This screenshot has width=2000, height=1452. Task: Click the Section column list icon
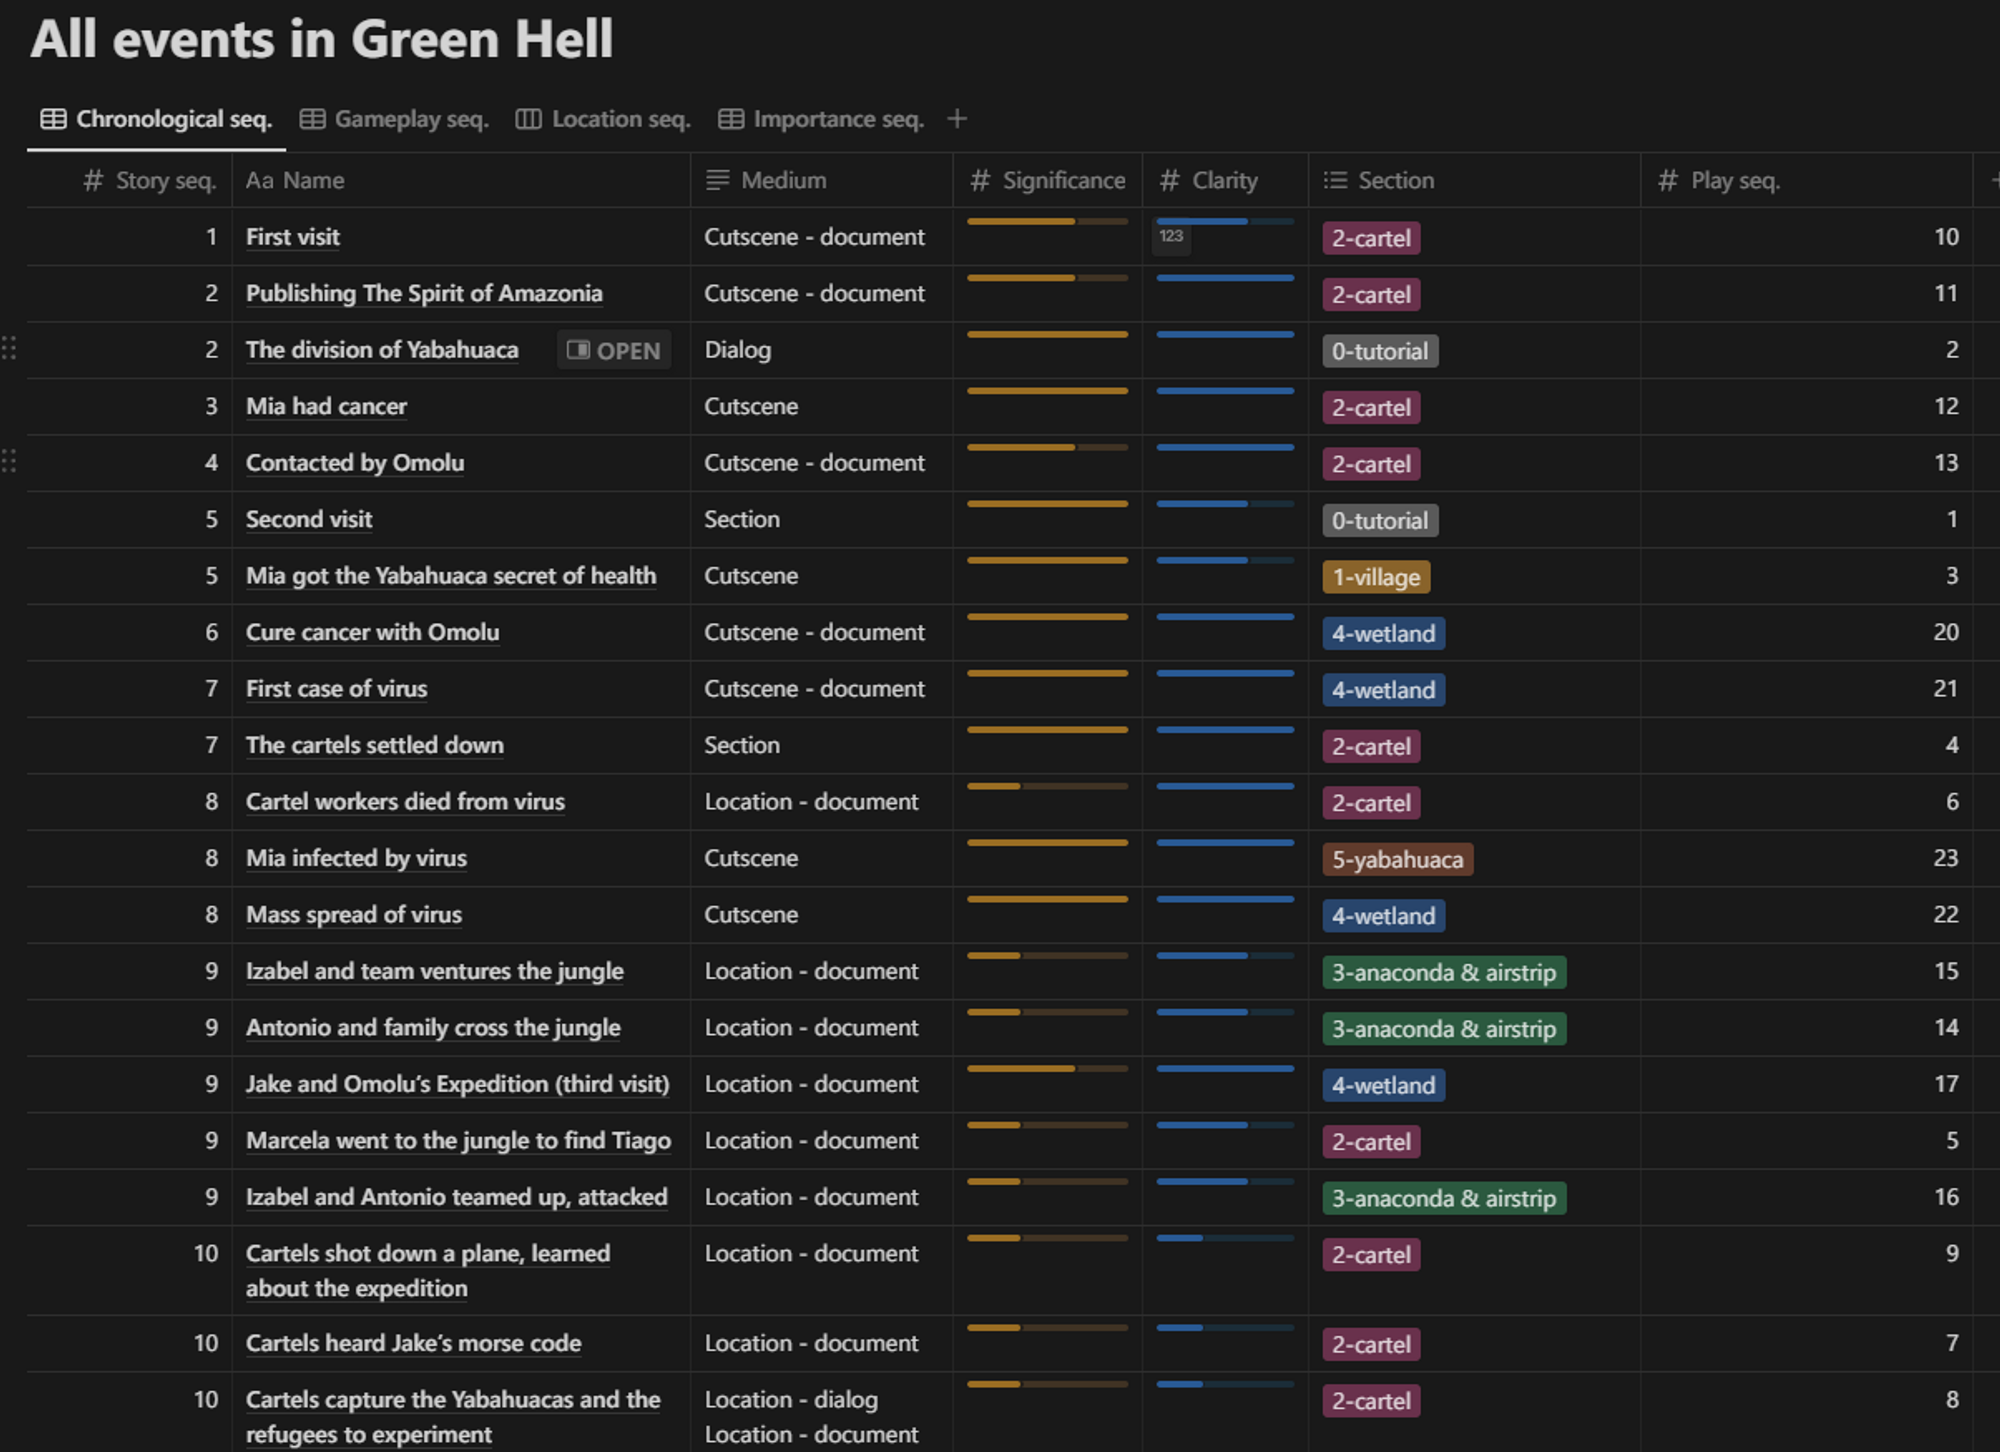[x=1335, y=181]
